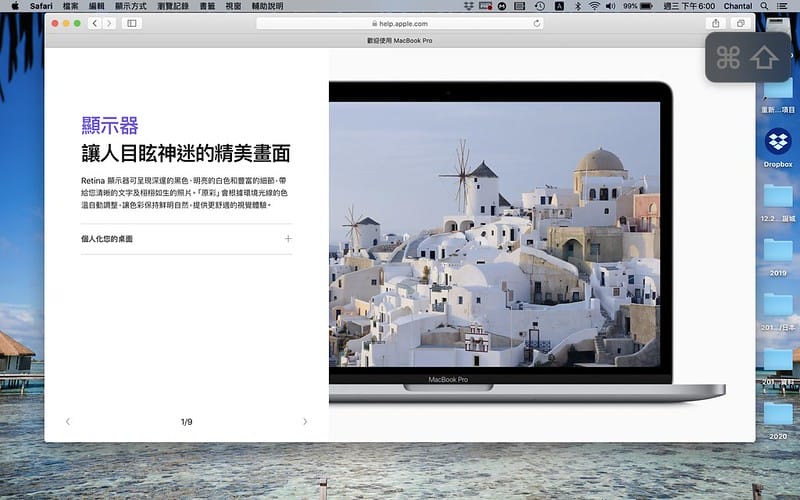Screen dimensions: 800x500
Task: Open the 輔助說明 menu
Action: pyautogui.click(x=267, y=6)
